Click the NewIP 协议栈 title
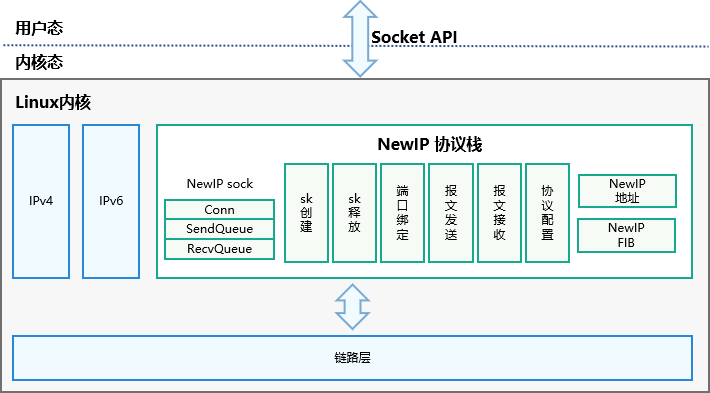710x393 pixels. click(x=430, y=144)
